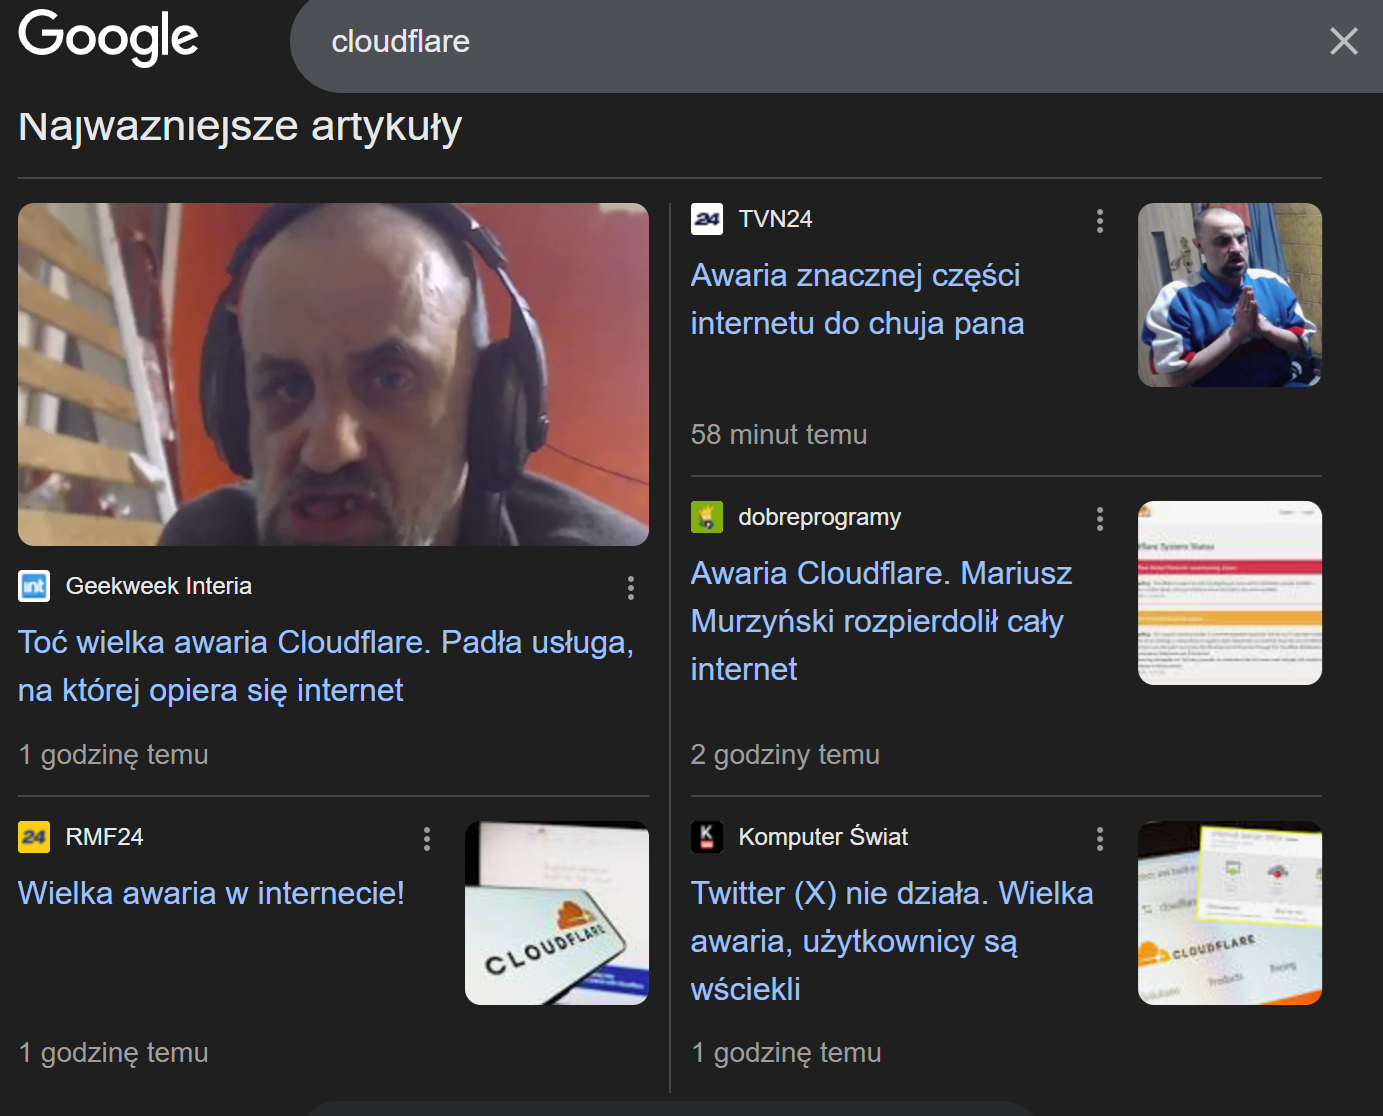This screenshot has width=1383, height=1116.
Task: Open more options for Geekweek Interia article
Action: tap(630, 588)
